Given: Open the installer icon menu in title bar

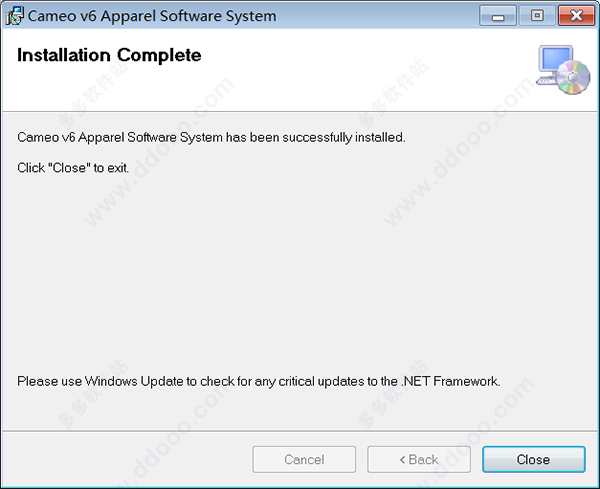Looking at the screenshot, I should (x=14, y=16).
